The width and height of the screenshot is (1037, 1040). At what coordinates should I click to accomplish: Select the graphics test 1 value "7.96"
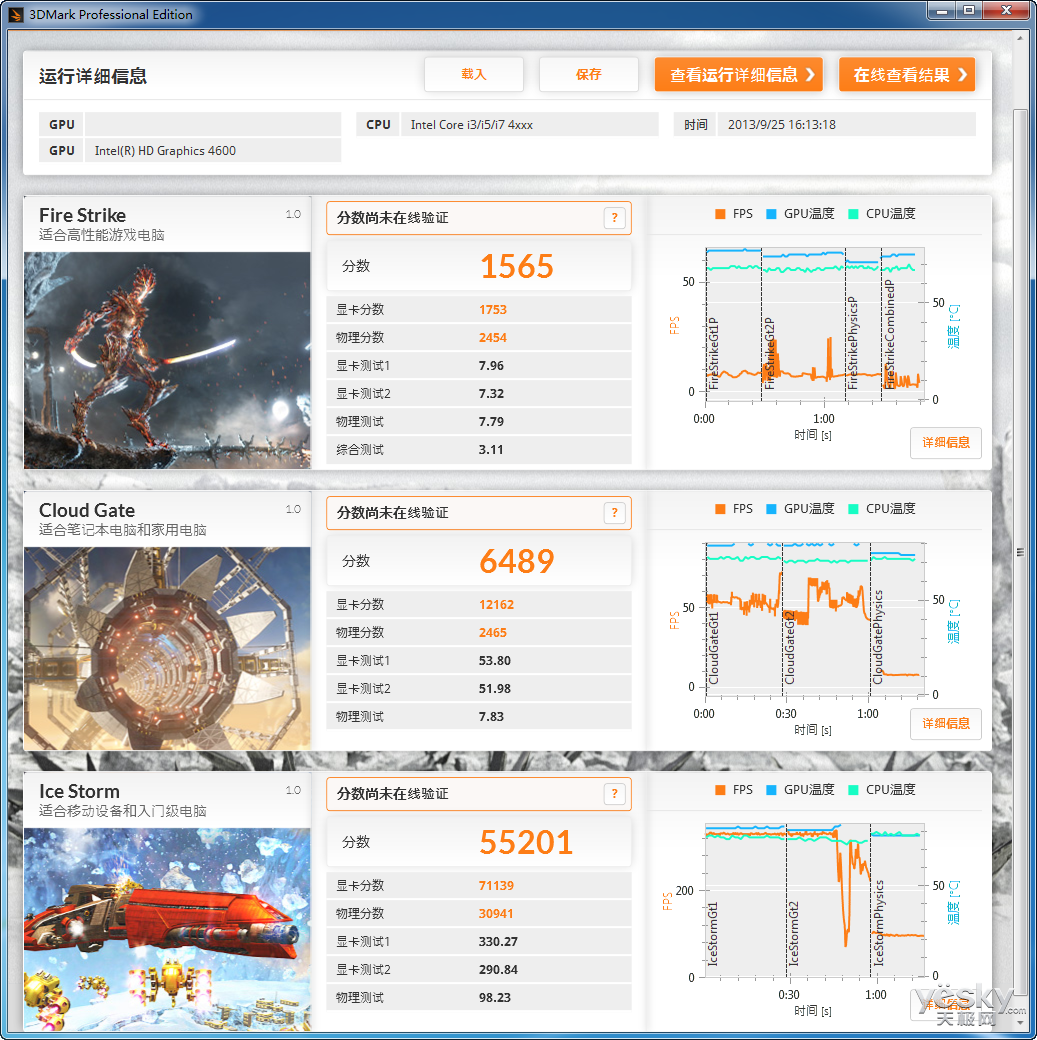point(492,365)
